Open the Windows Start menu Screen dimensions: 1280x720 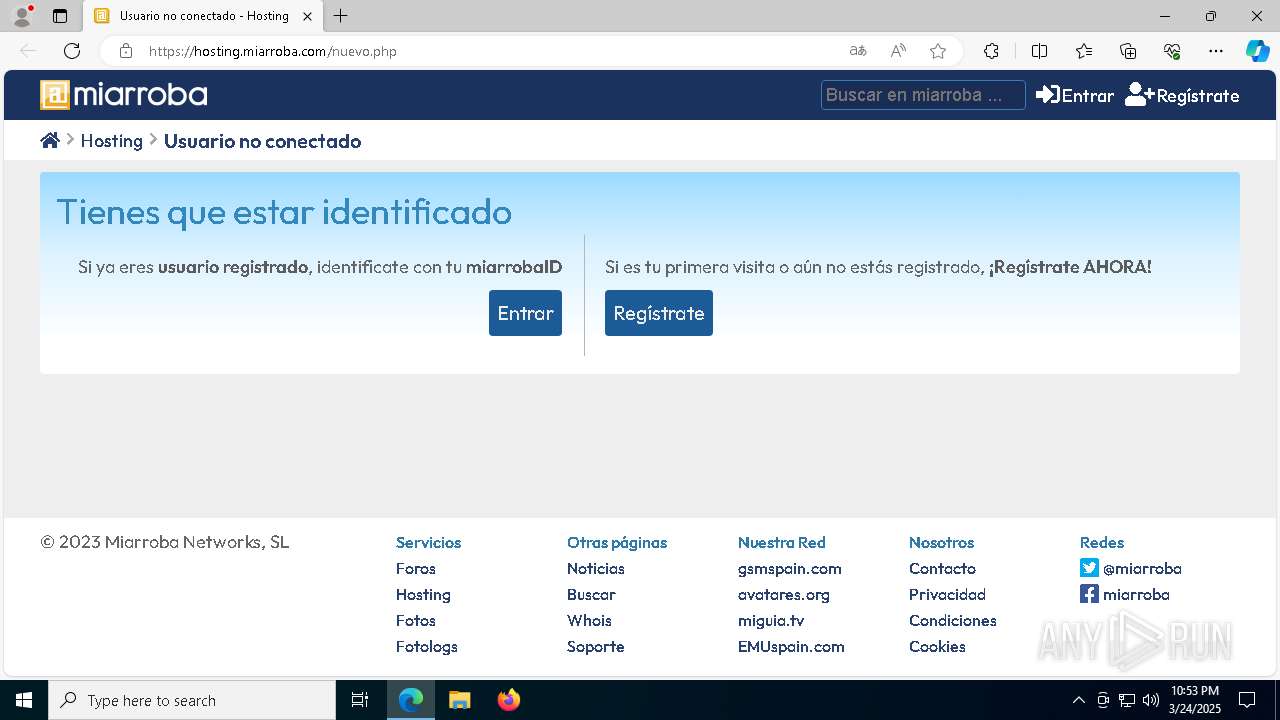24,700
